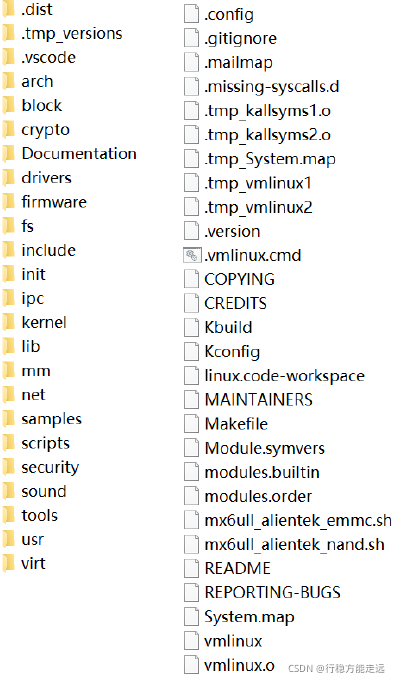This screenshot has height=682, width=400.
Task: Click the .tmp_kallsyms1.o file name
Action: point(267,111)
